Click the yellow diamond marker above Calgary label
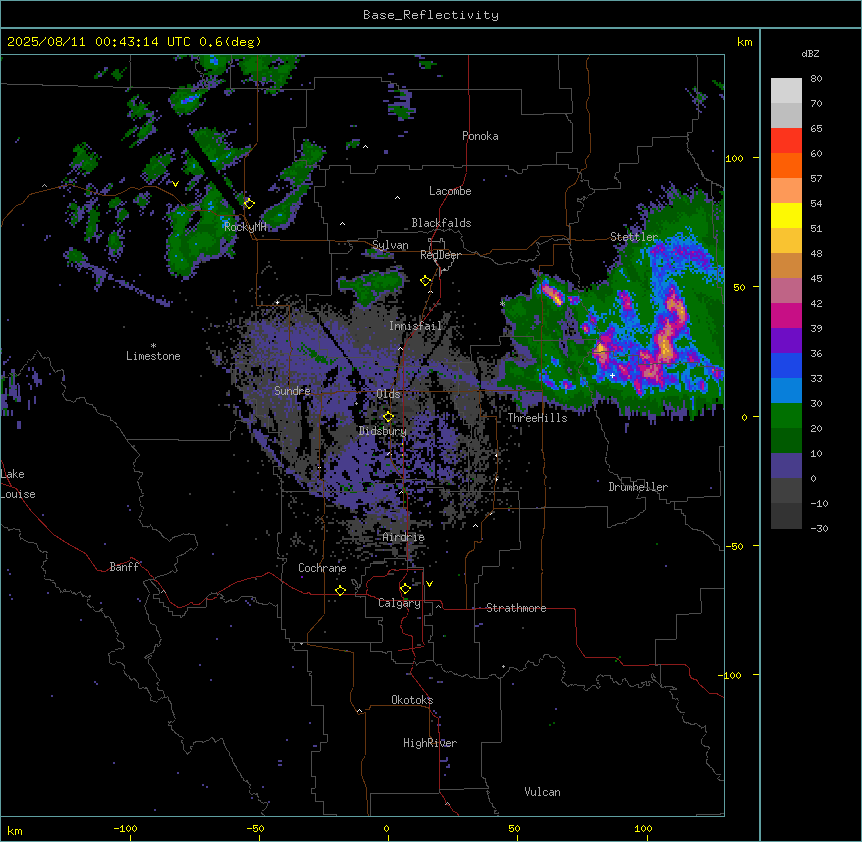Viewport: 862px width, 842px height. pyautogui.click(x=405, y=589)
